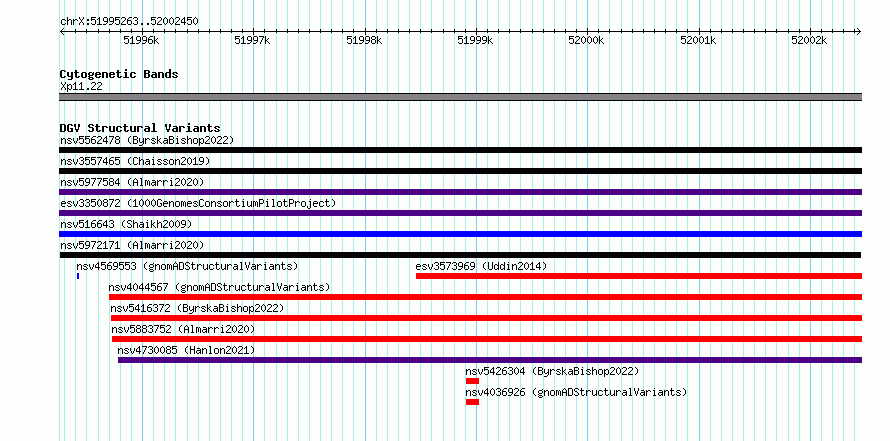This screenshot has width=890, height=441.
Task: Click the right arrowhead of the ruler
Action: click(x=859, y=31)
